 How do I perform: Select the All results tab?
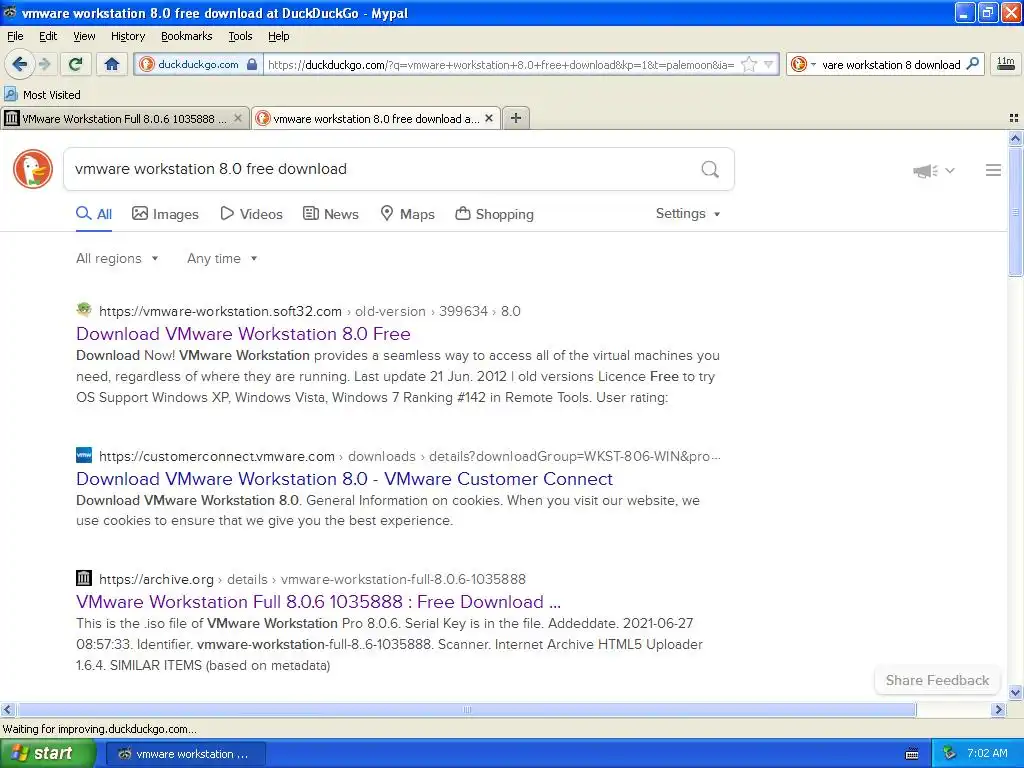coord(94,214)
